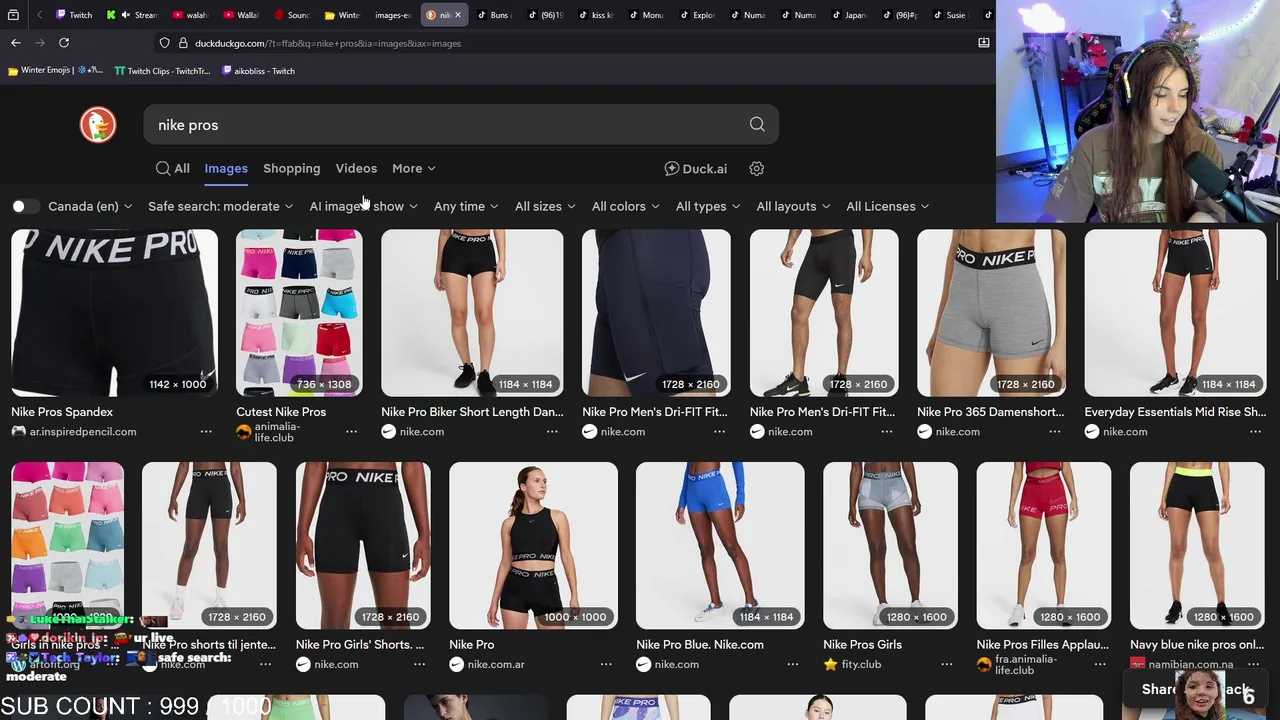Open the All layouts filter
The width and height of the screenshot is (1280, 720).
tap(793, 206)
